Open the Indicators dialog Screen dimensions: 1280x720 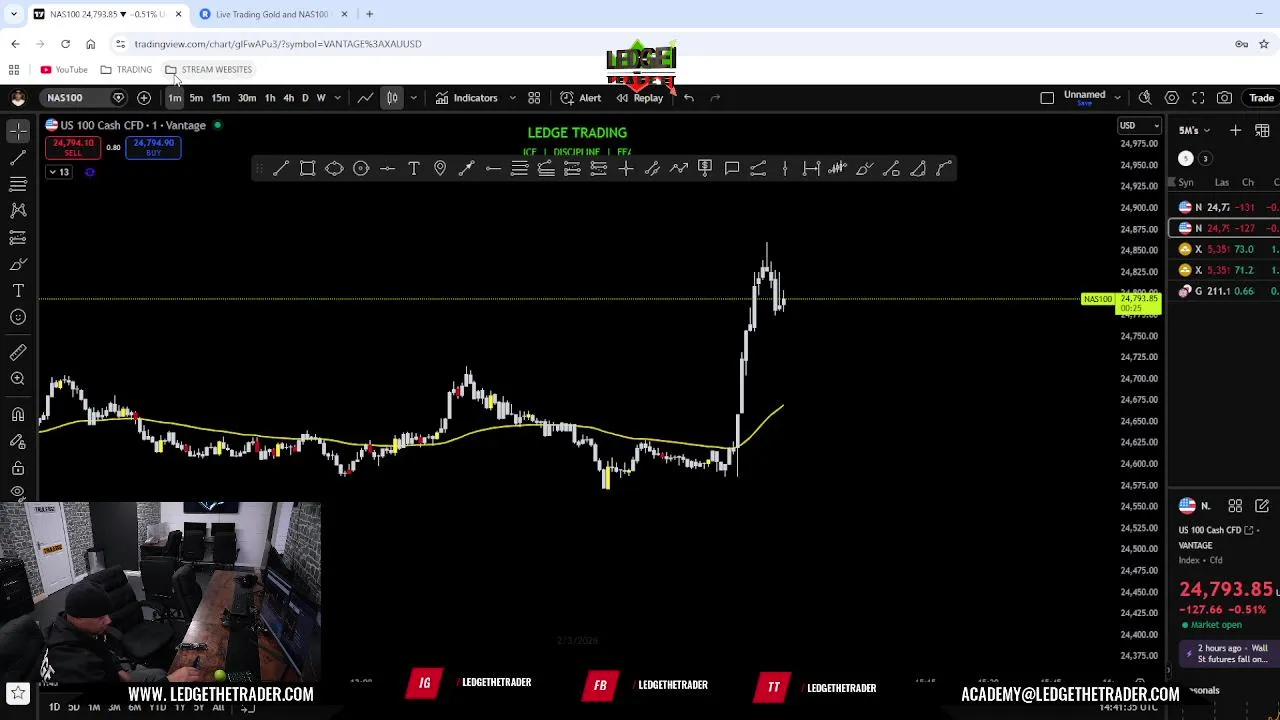466,98
